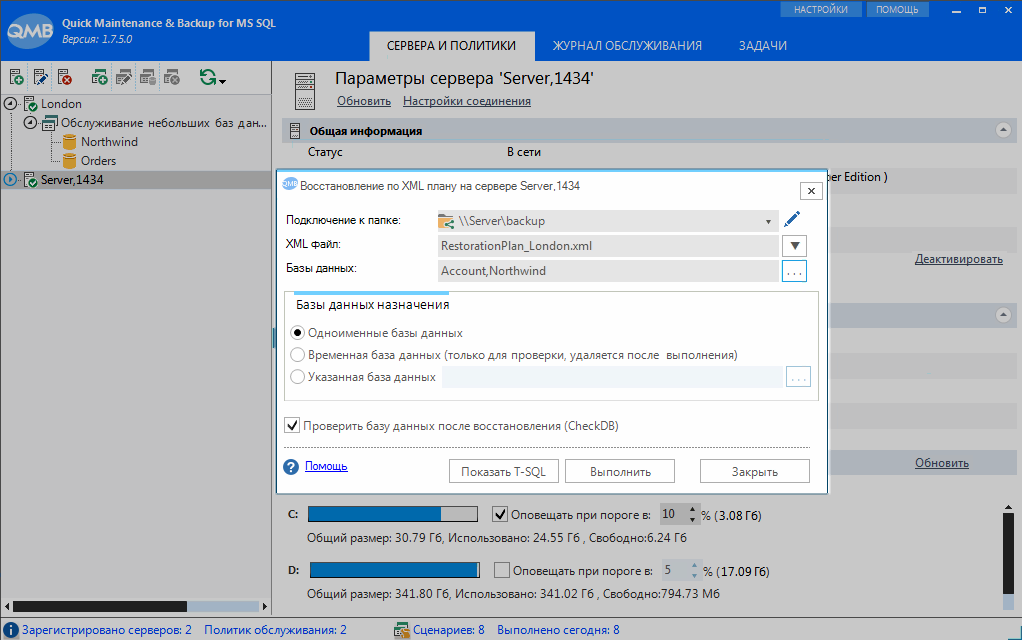Click the maintenance policy node icon
Image resolution: width=1022 pixels, height=640 pixels.
[x=50, y=123]
